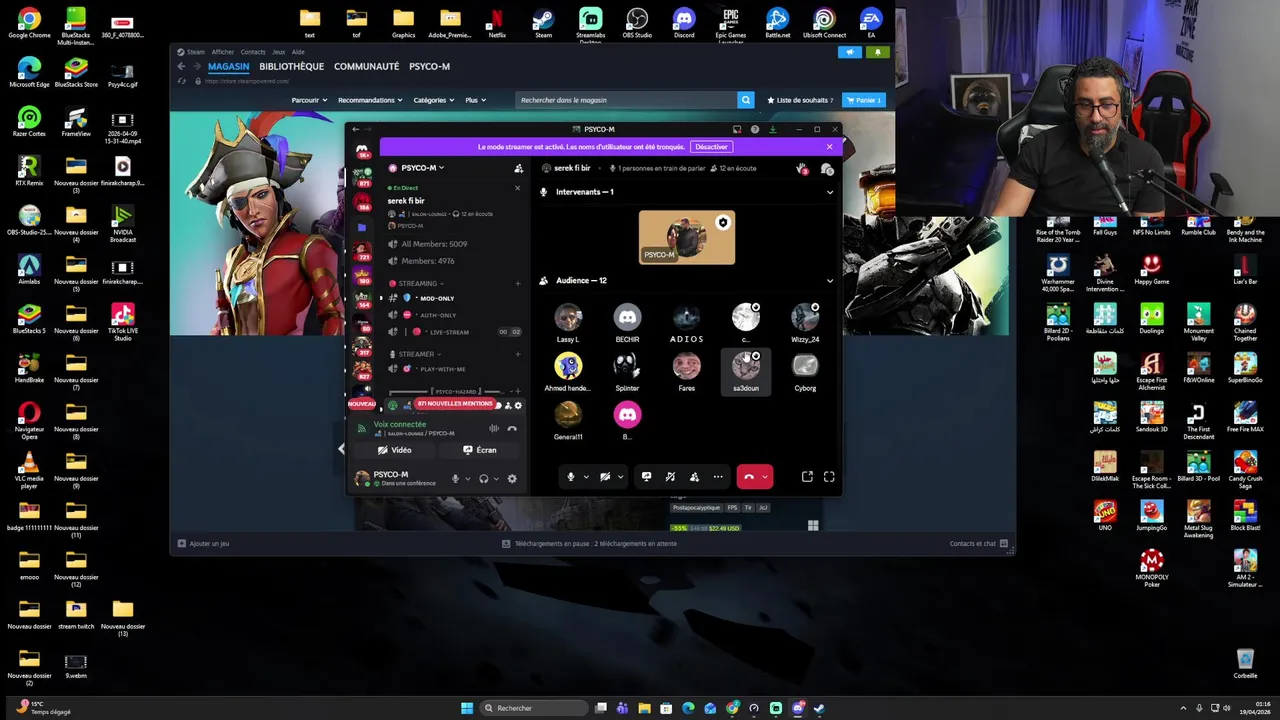Image resolution: width=1280 pixels, height=720 pixels.
Task: Open chat icon in stage header
Action: click(x=827, y=169)
